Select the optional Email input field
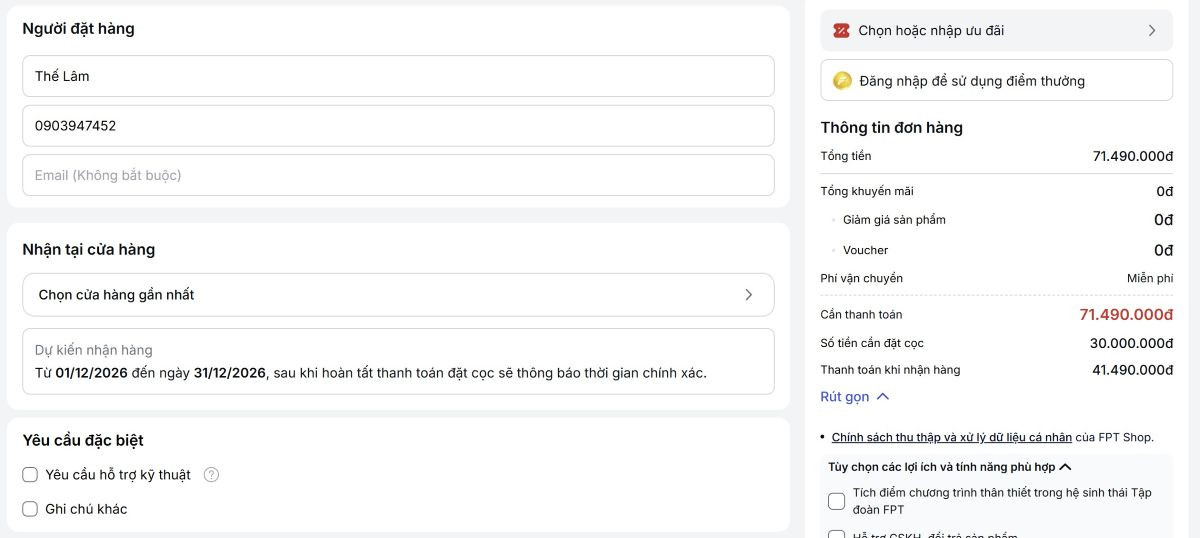This screenshot has width=1200, height=538. pyautogui.click(x=398, y=175)
